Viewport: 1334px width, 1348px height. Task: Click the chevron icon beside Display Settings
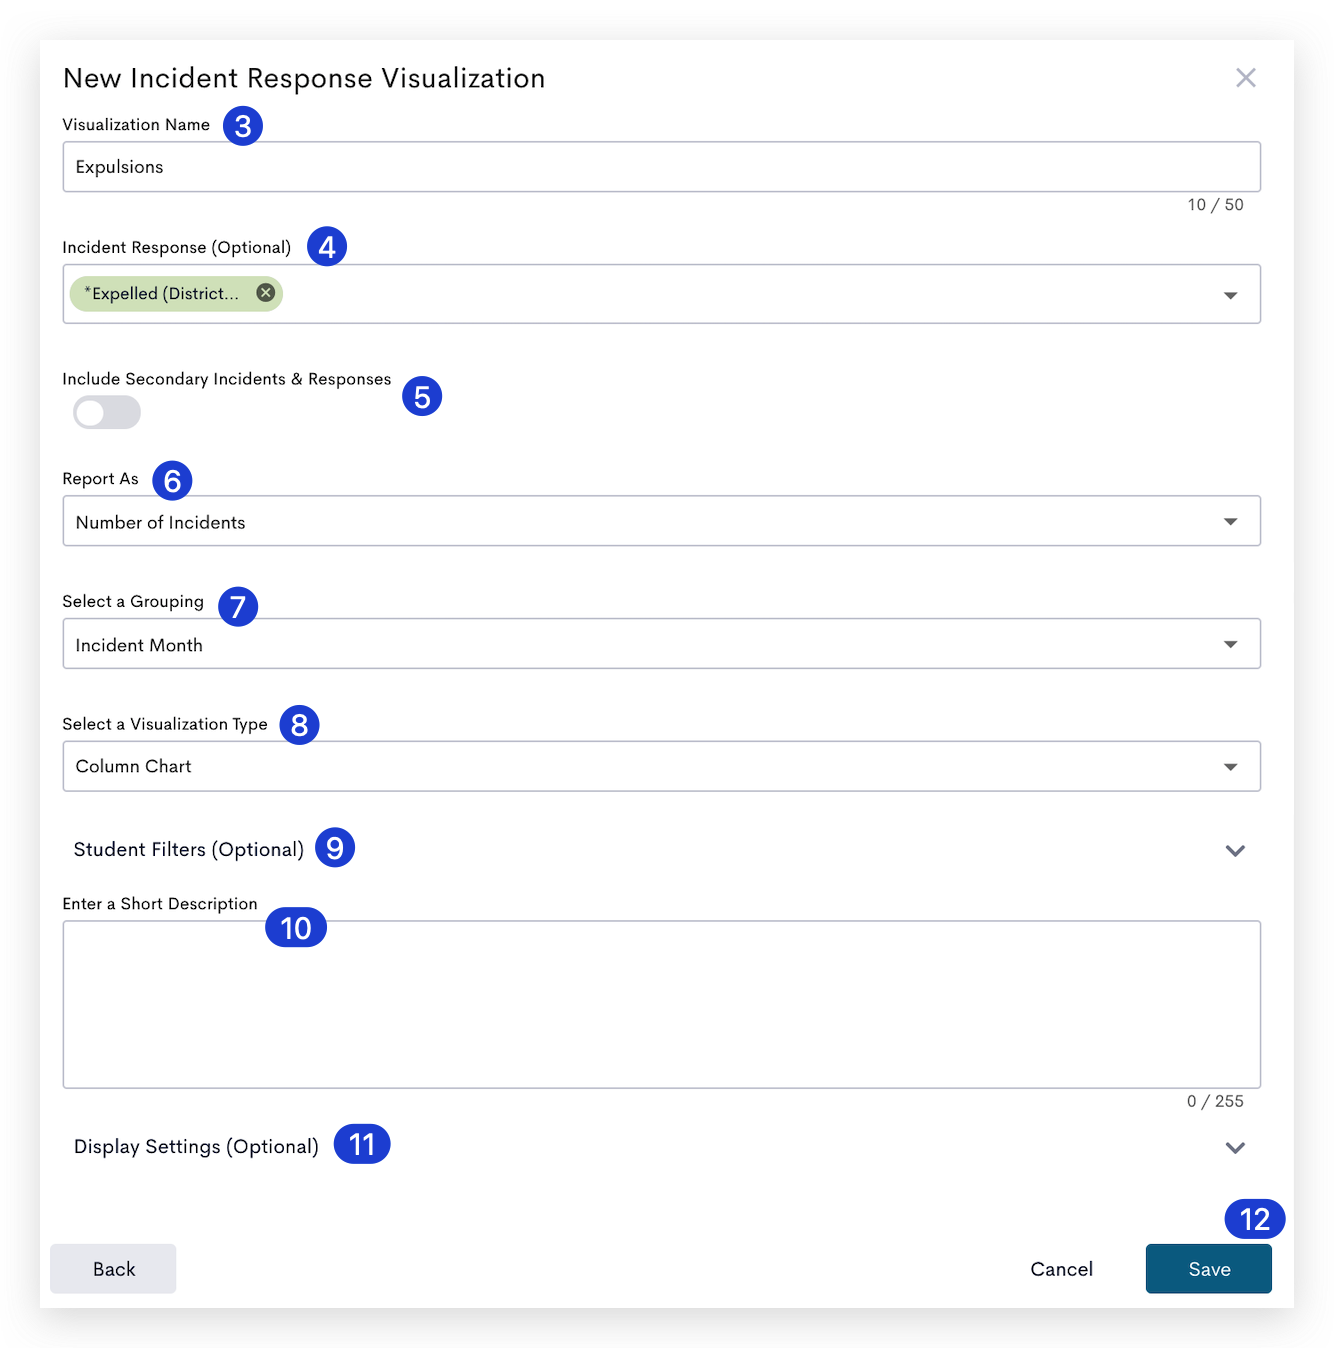[1235, 1147]
